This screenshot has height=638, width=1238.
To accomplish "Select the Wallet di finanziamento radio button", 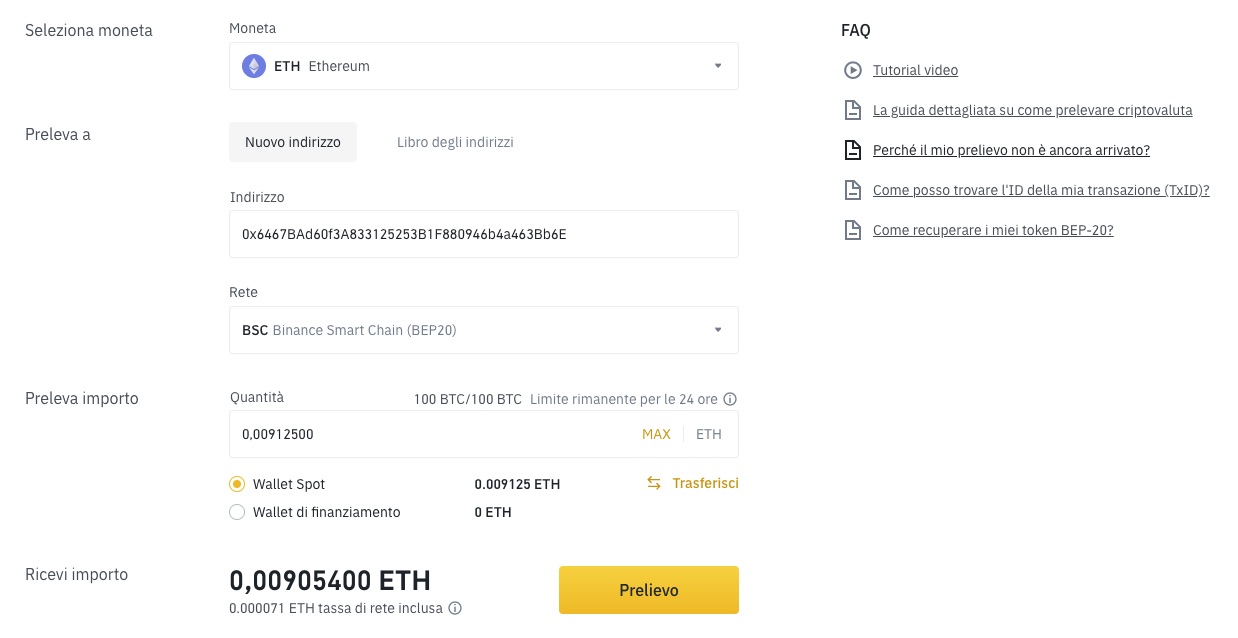I will coord(237,512).
